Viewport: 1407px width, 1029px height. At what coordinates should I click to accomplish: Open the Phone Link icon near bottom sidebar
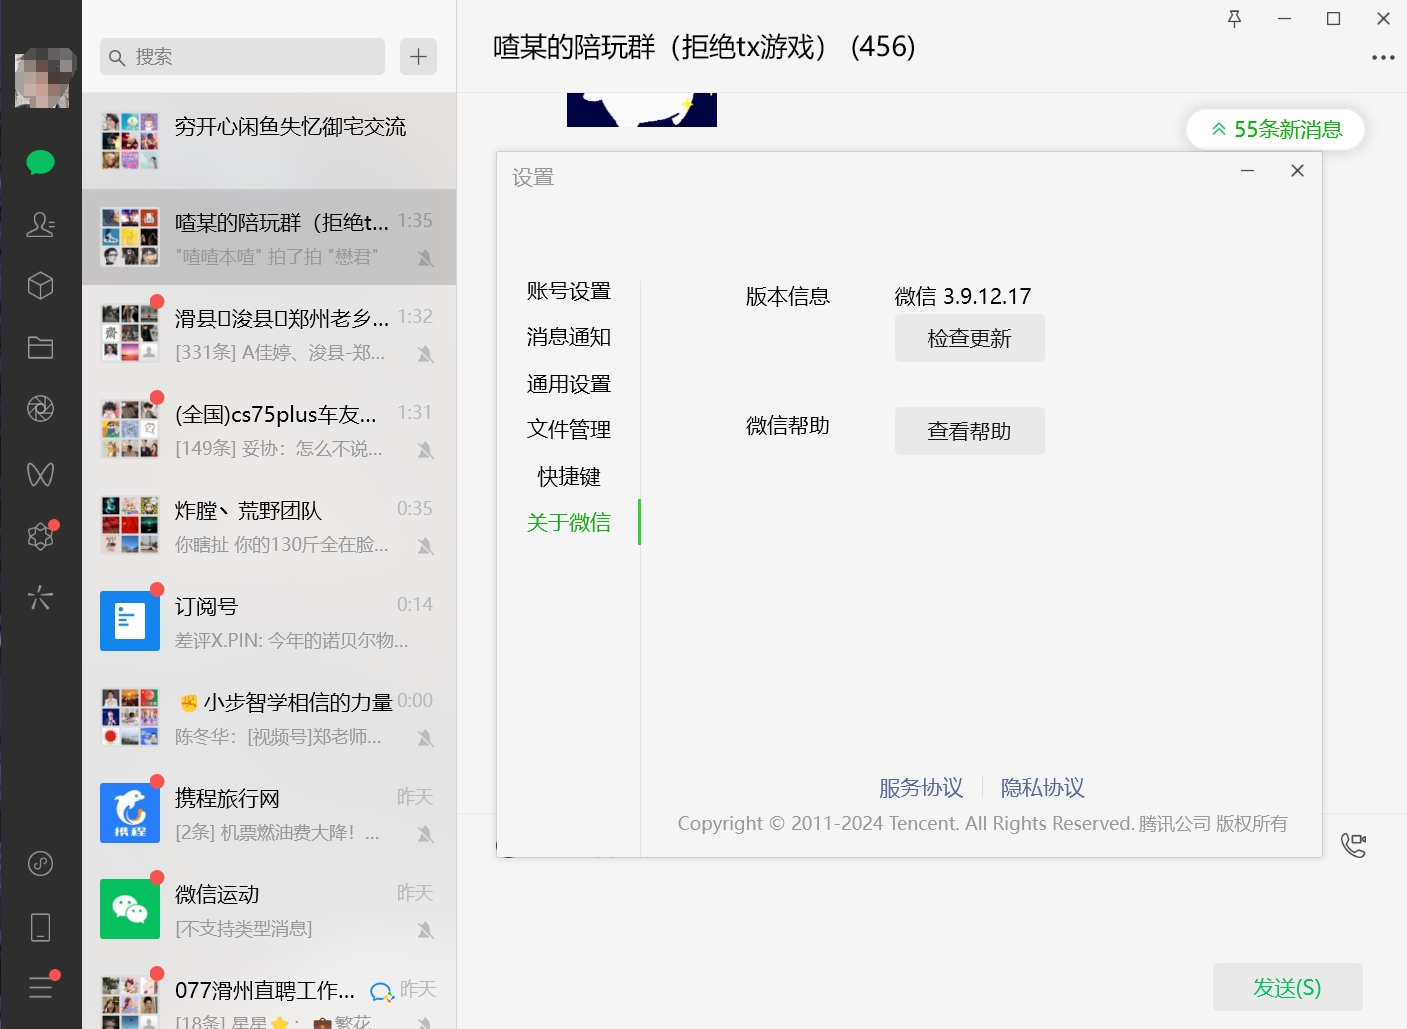[40, 927]
